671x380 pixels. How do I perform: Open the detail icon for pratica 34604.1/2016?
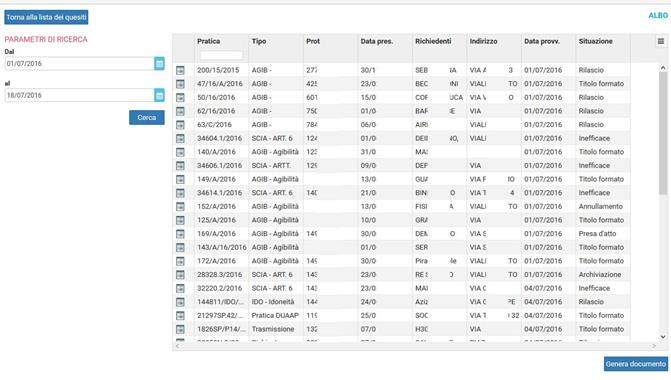click(x=180, y=138)
